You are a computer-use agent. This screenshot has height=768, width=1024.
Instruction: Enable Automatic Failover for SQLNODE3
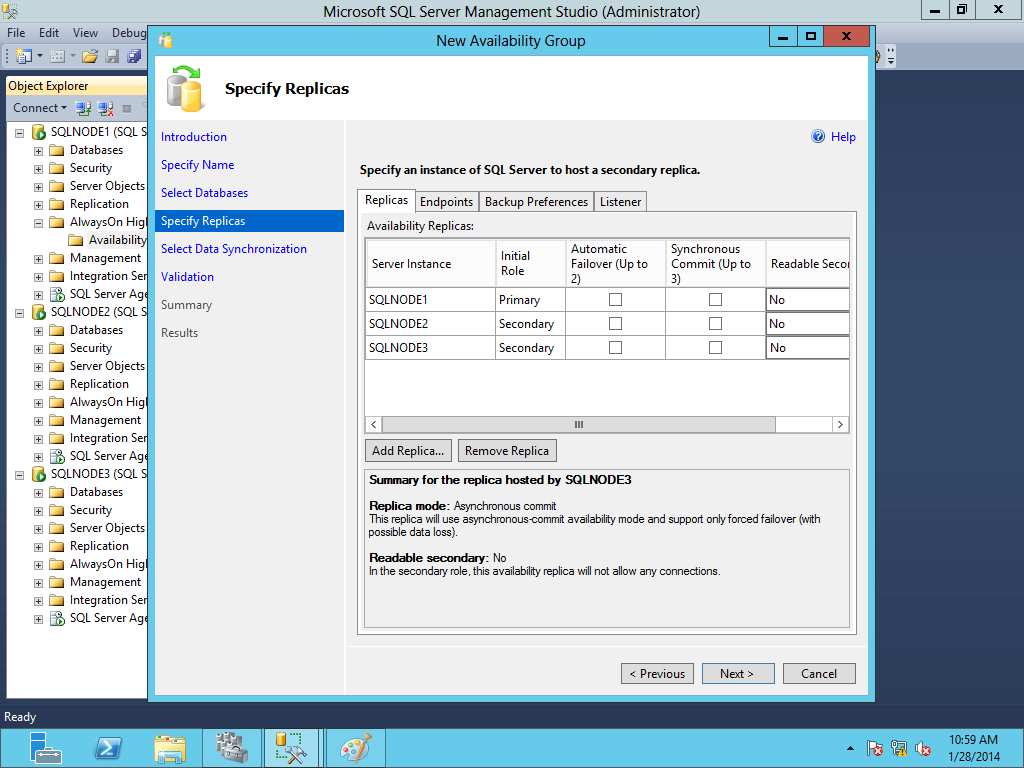pos(615,347)
